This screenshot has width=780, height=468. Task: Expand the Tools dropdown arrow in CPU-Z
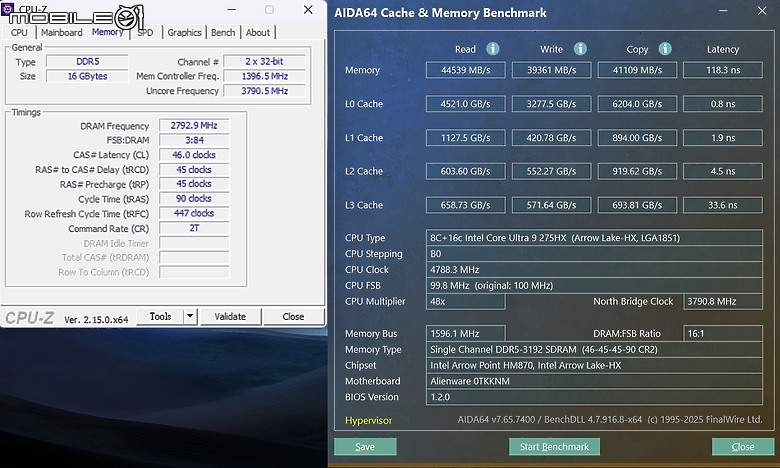pyautogui.click(x=191, y=316)
